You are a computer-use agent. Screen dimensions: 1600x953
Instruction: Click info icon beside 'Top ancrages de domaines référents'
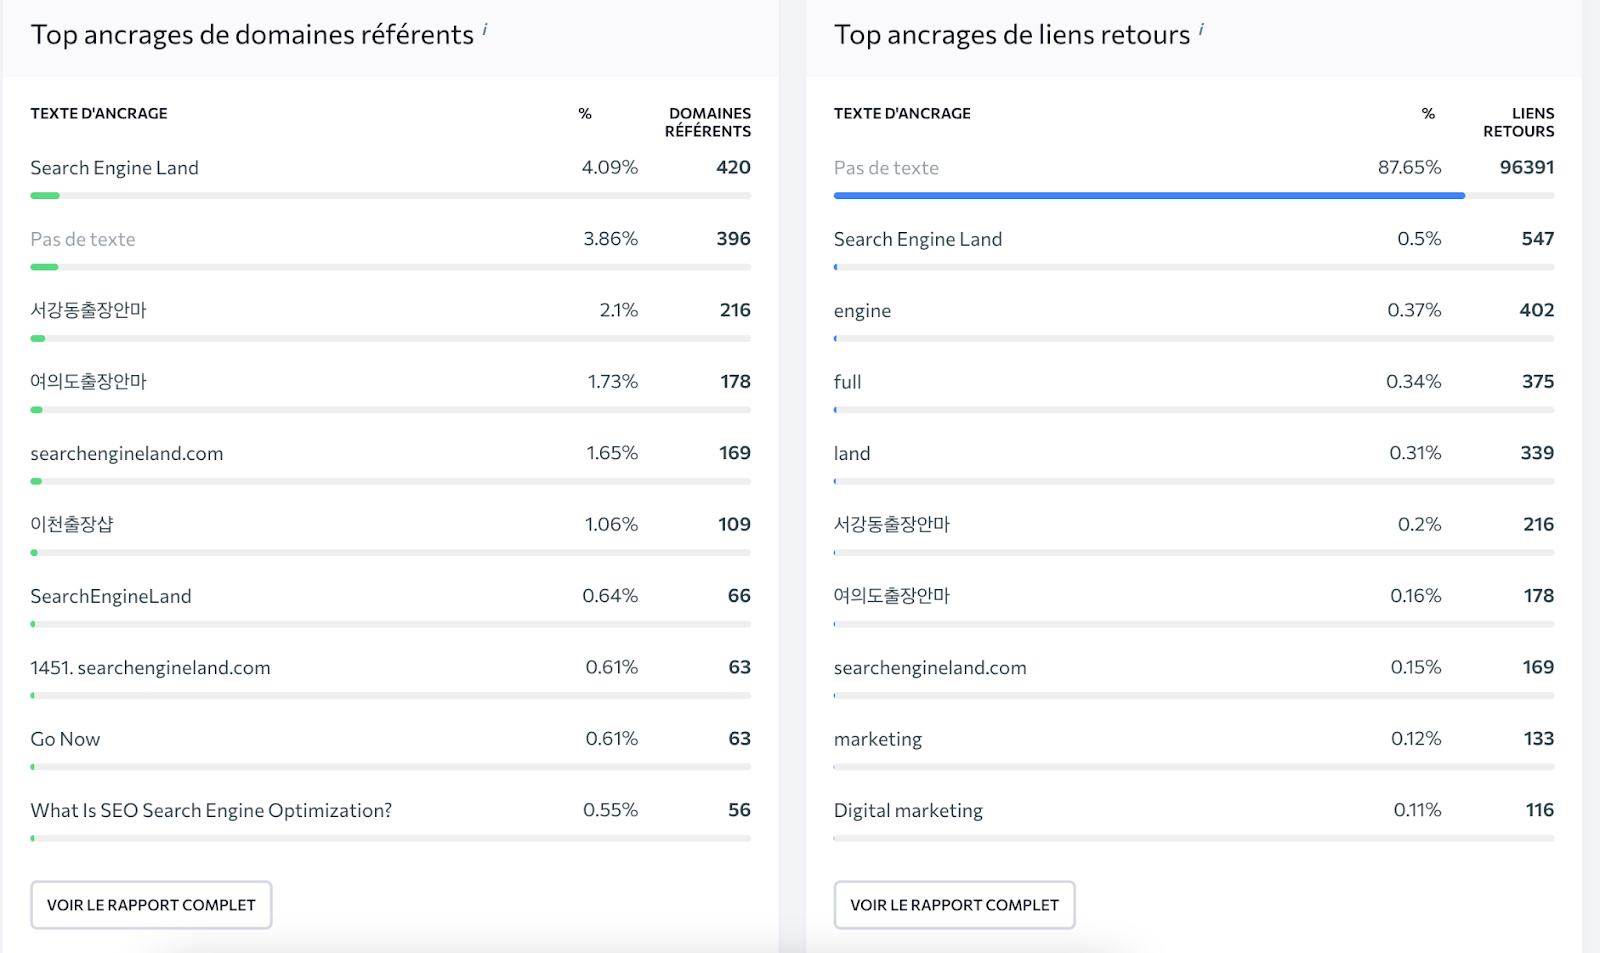click(485, 29)
